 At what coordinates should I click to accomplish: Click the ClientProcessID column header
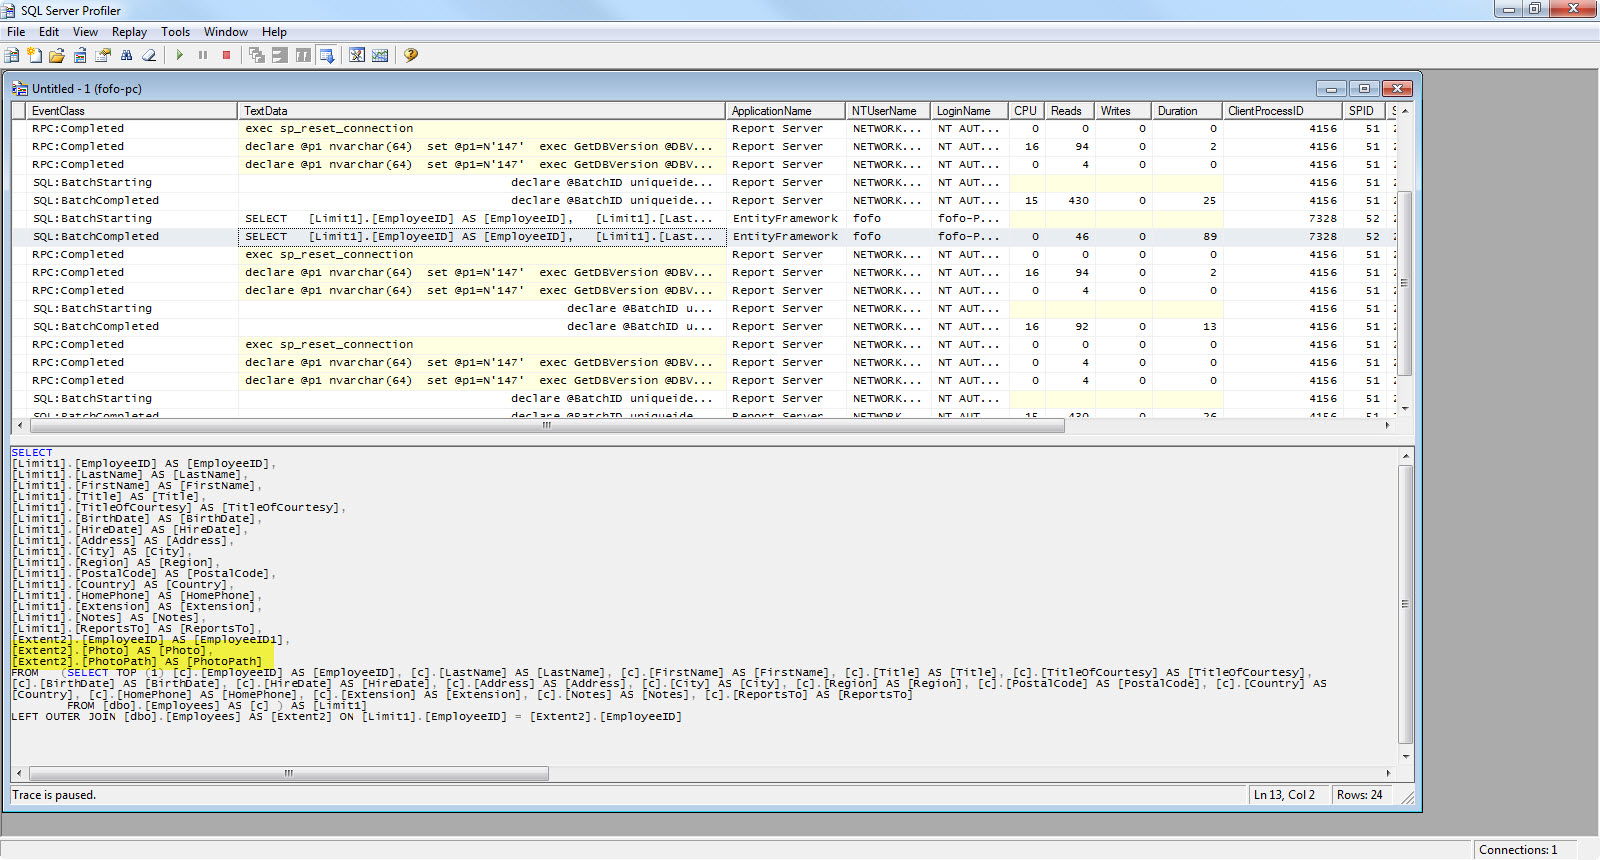coord(1283,111)
